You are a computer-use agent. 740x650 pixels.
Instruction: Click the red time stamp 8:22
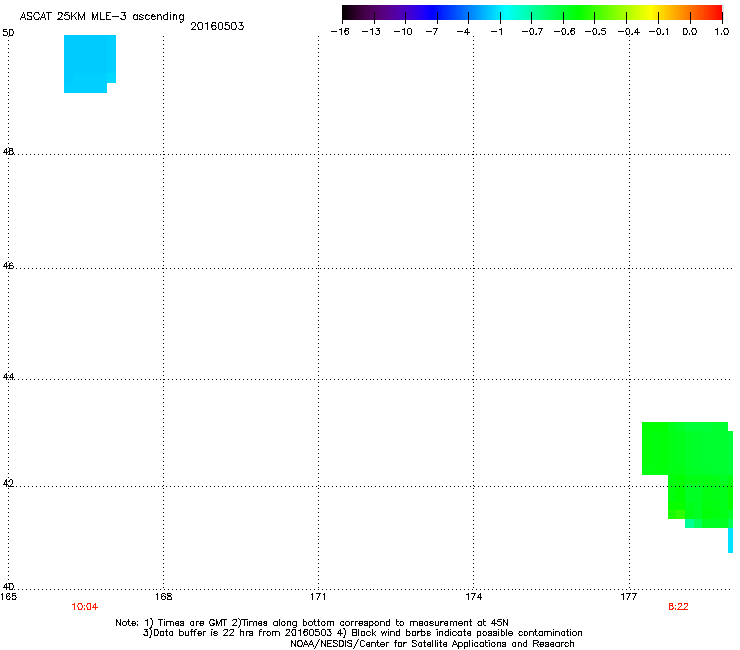pos(678,607)
